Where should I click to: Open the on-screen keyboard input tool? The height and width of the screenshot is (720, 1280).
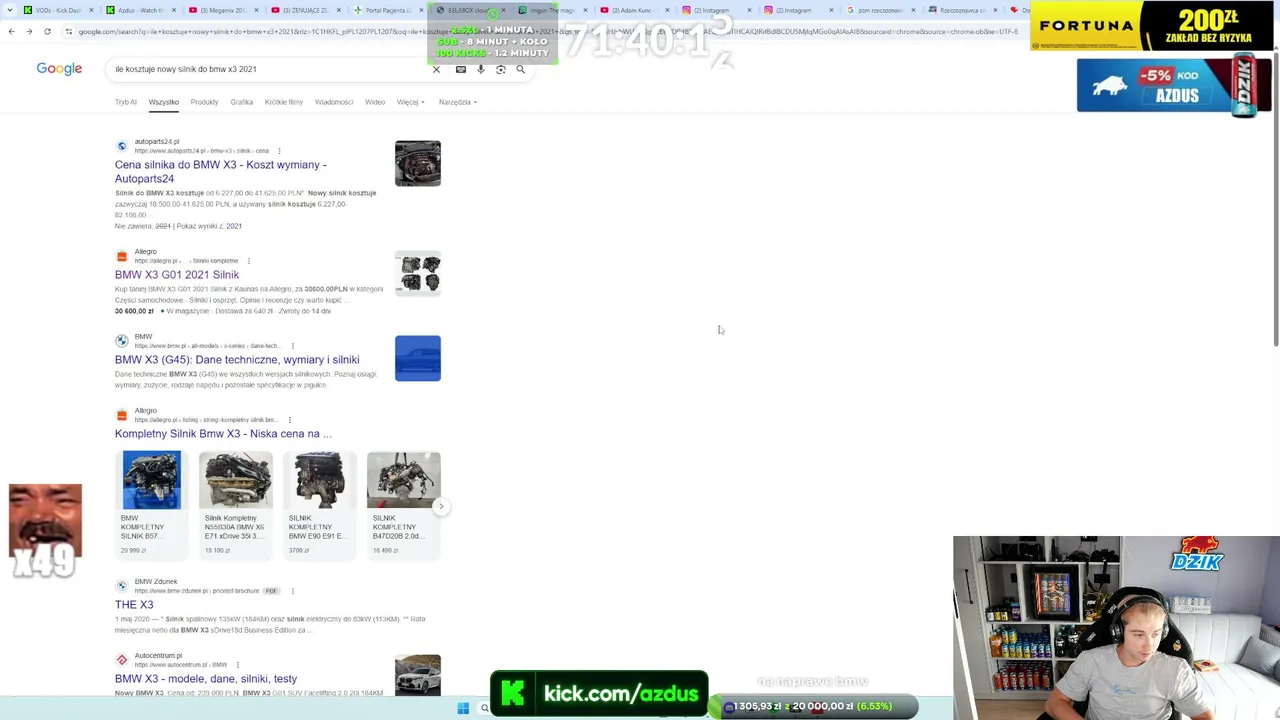pyautogui.click(x=460, y=69)
